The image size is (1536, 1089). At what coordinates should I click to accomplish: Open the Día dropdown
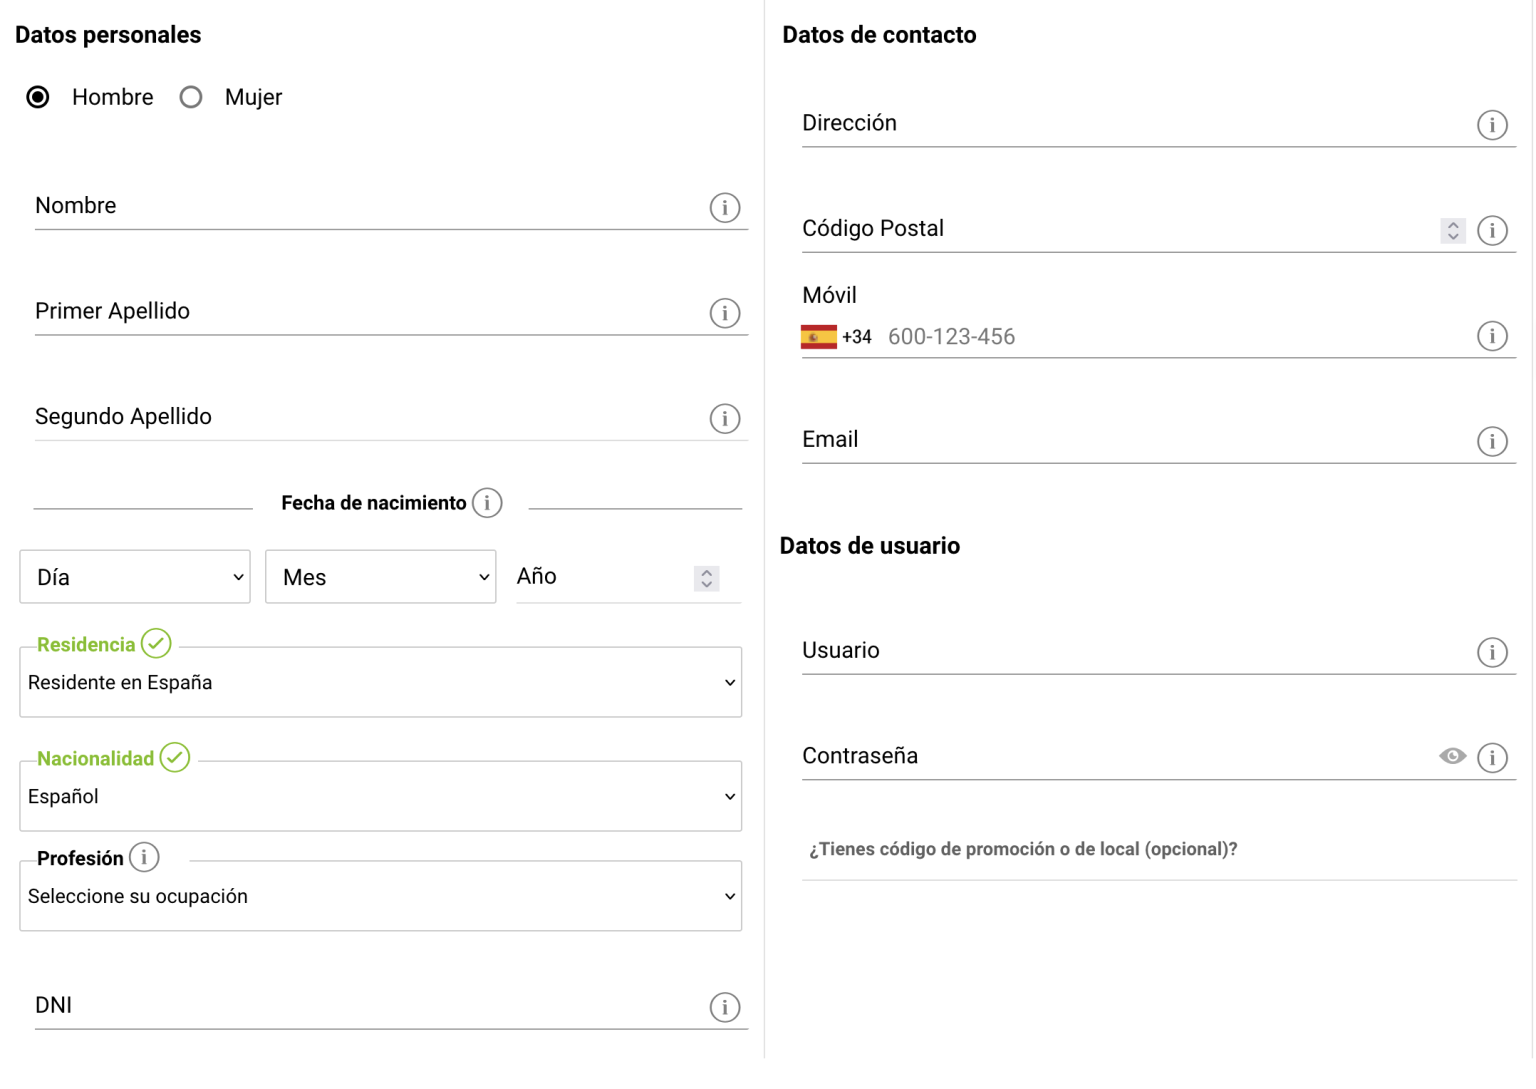135,577
